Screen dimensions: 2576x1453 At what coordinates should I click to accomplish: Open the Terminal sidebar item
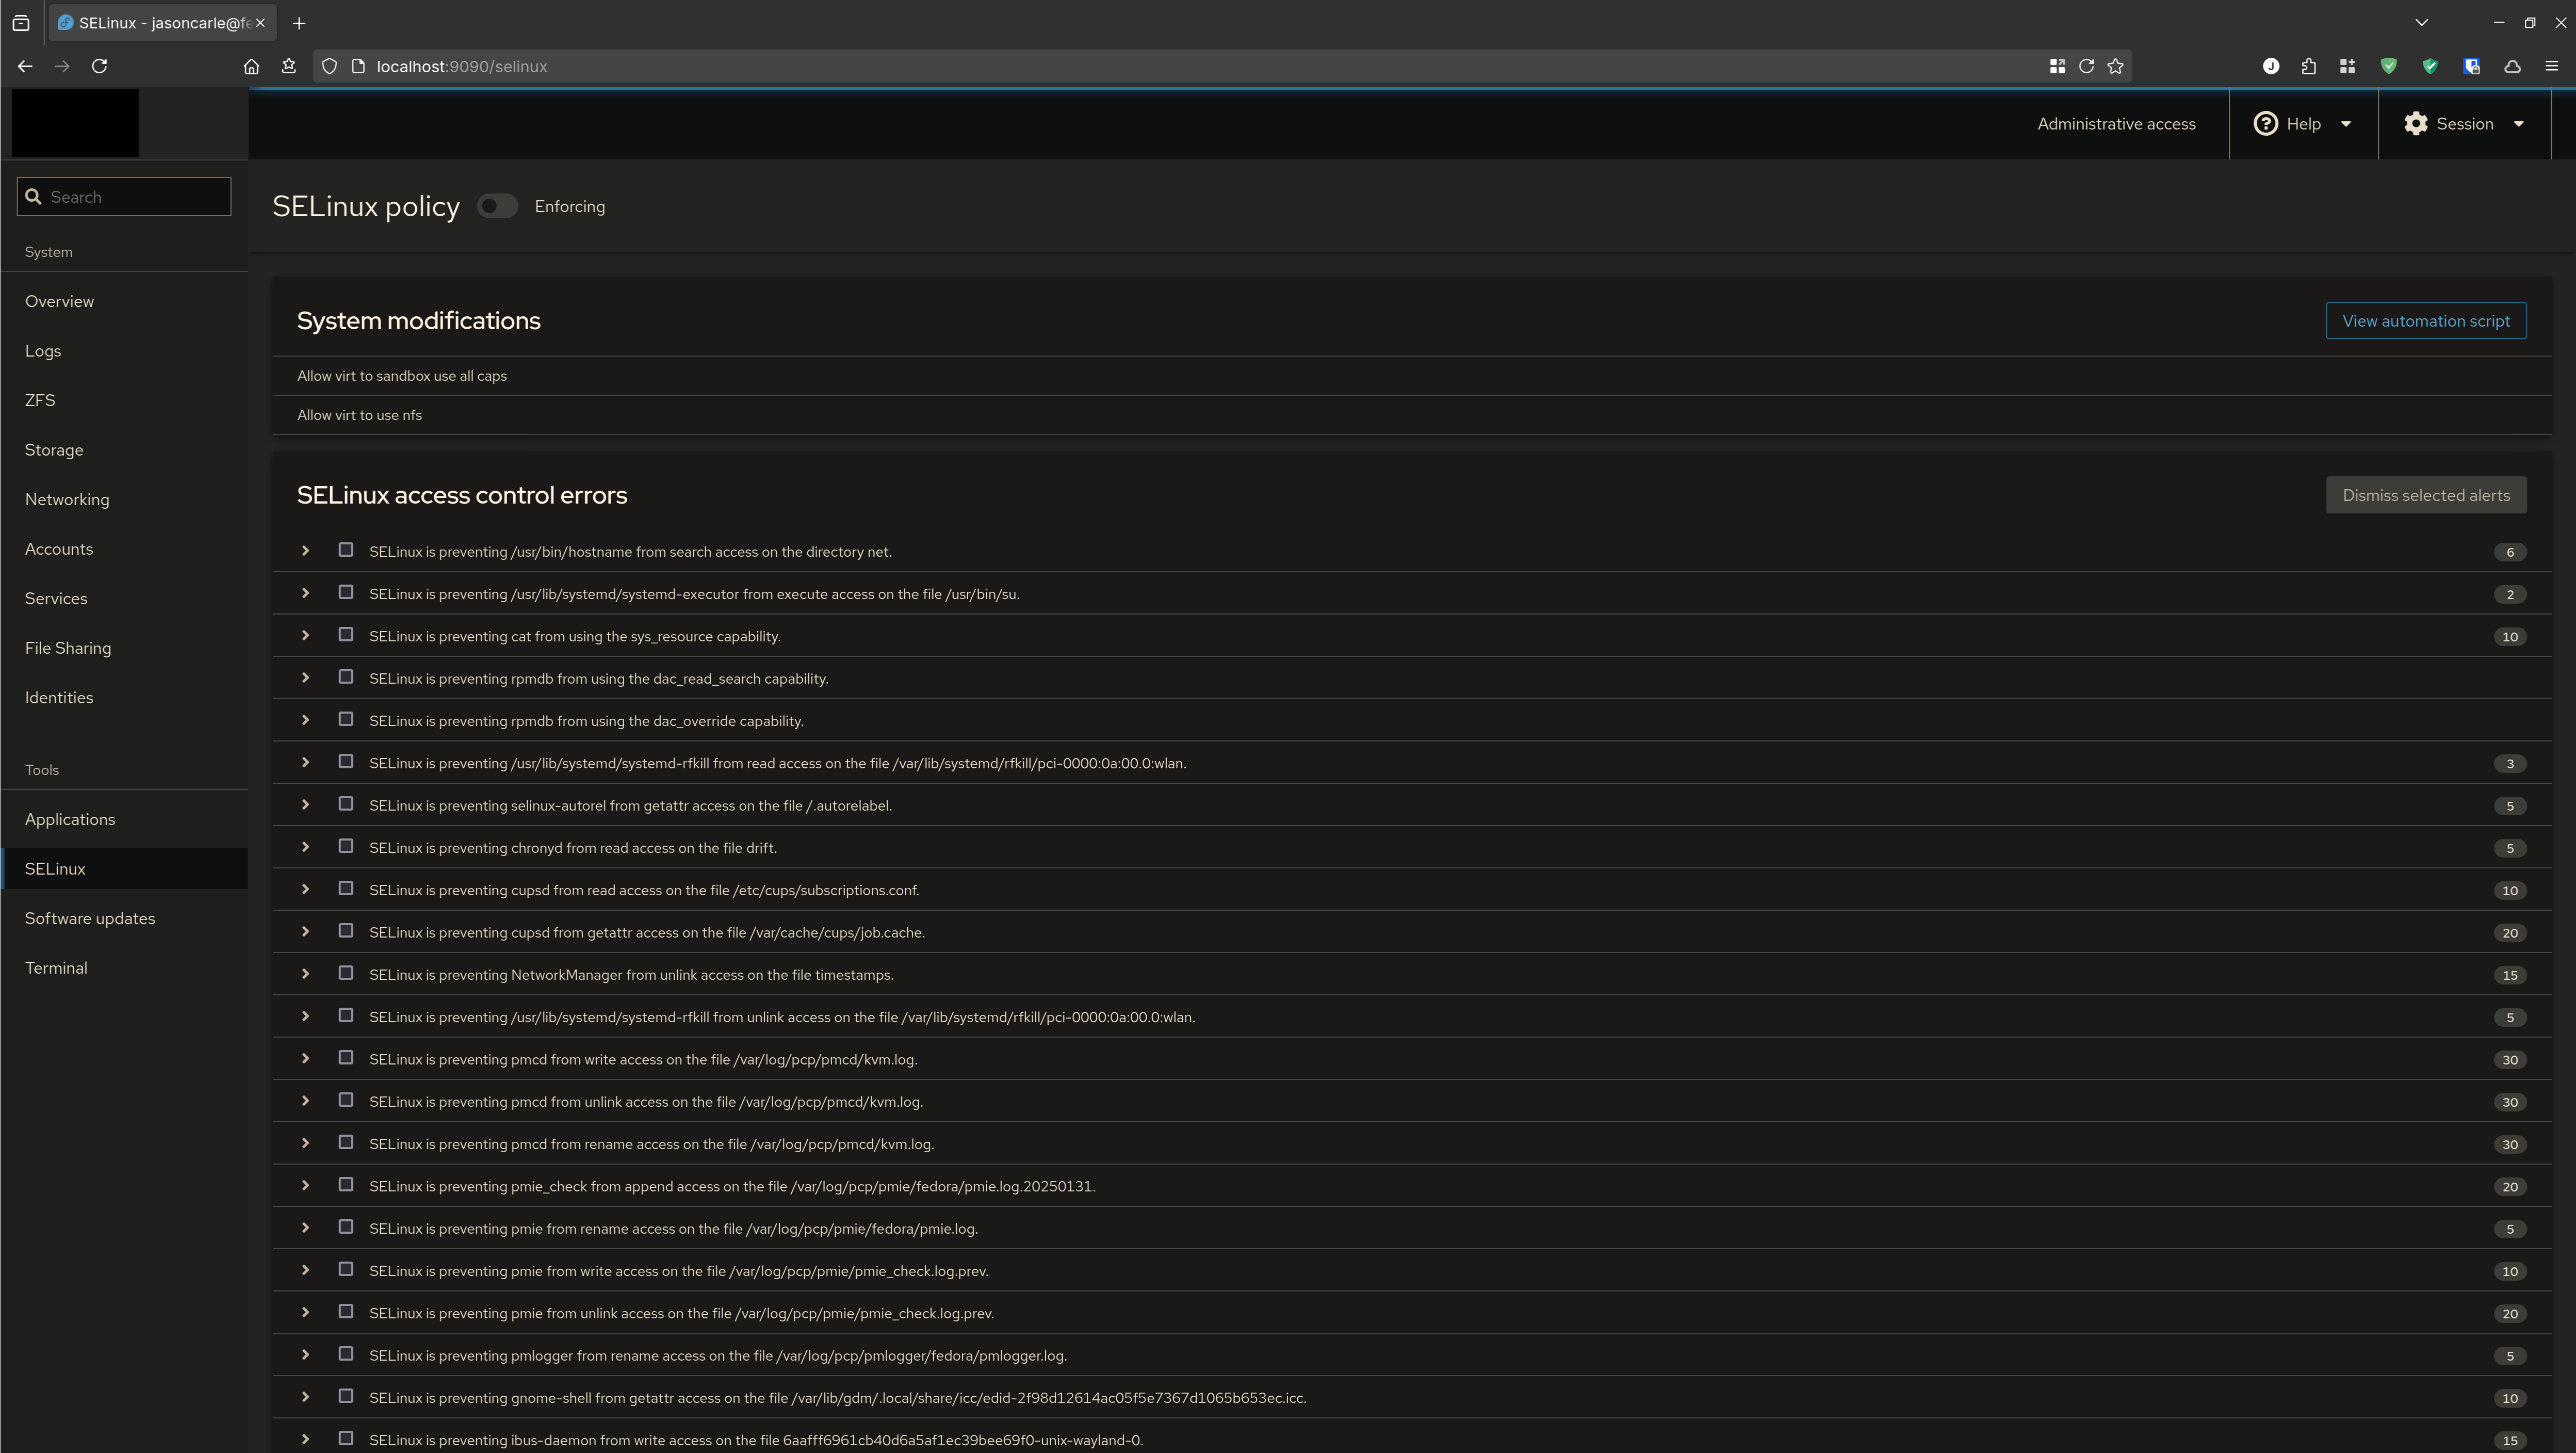[124, 968]
